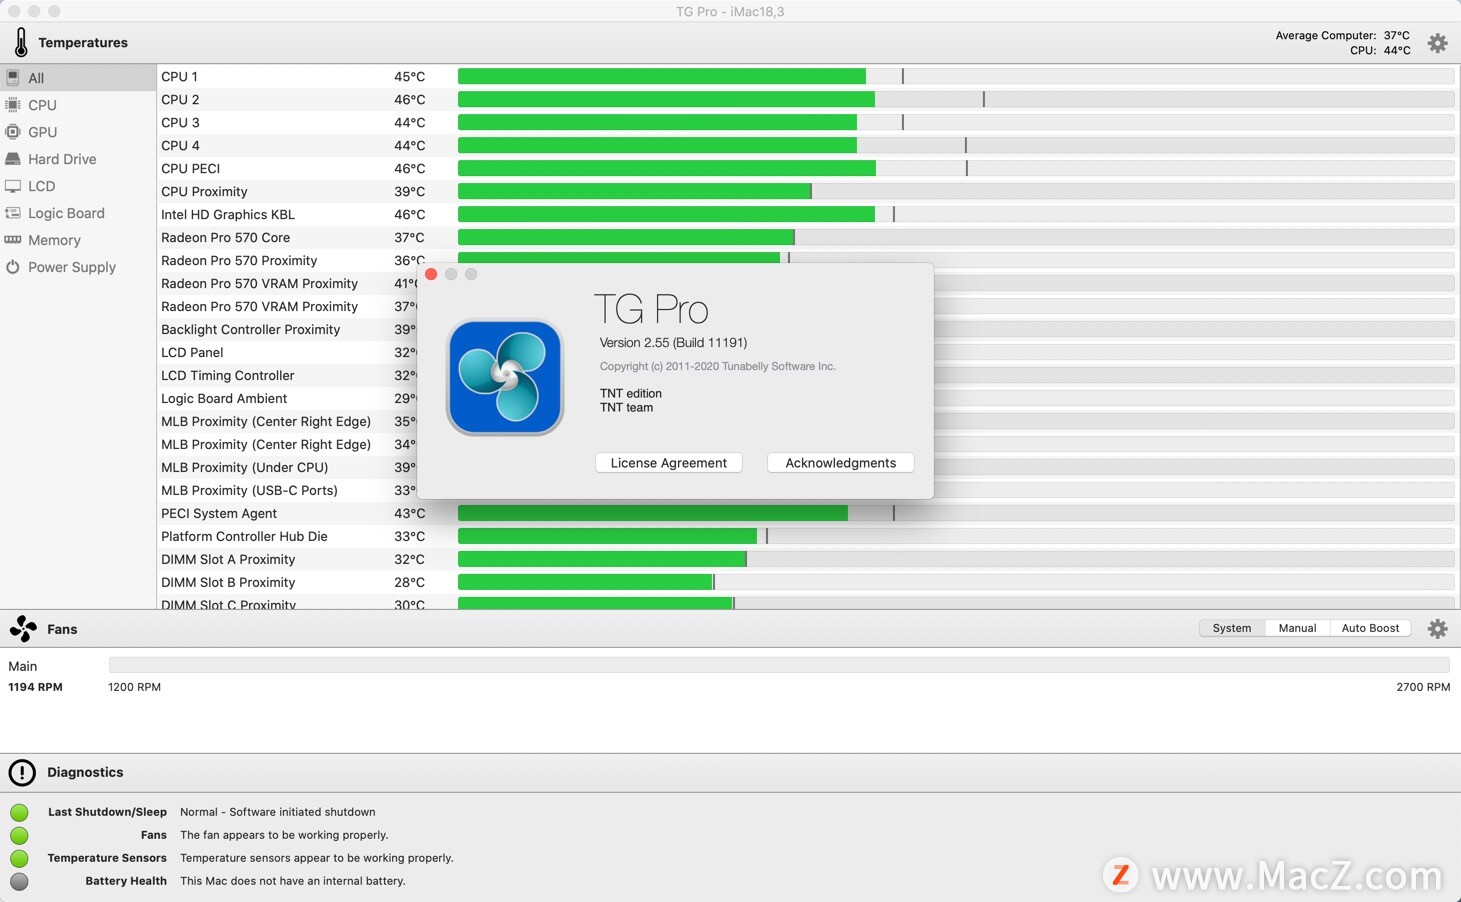Open the Acknowledgments
Viewport: 1461px width, 902px height.
pos(841,463)
